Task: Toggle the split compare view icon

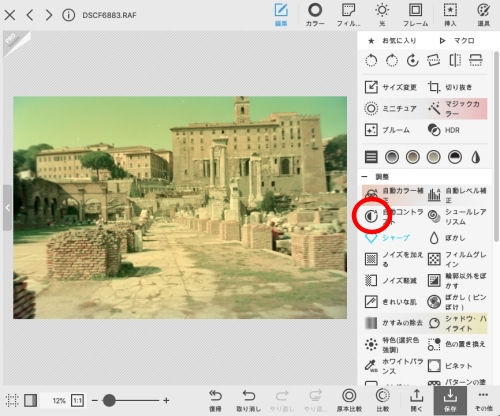Action: 30,400
